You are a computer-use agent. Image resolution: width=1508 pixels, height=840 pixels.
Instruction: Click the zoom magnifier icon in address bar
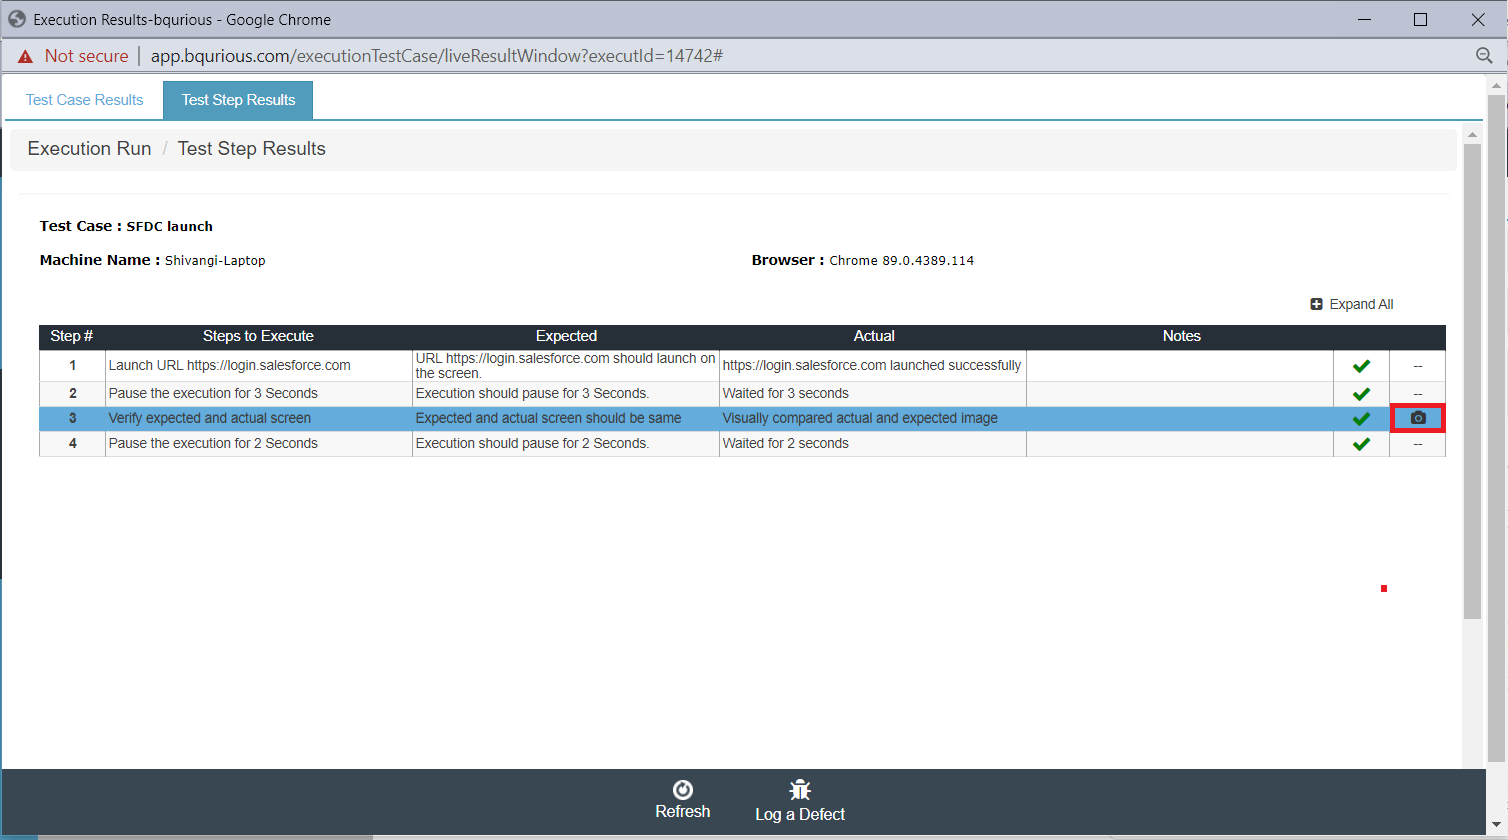(x=1484, y=56)
